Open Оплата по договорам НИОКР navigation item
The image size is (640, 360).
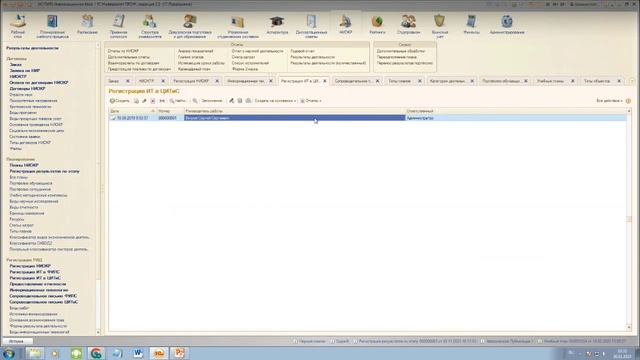click(x=39, y=82)
